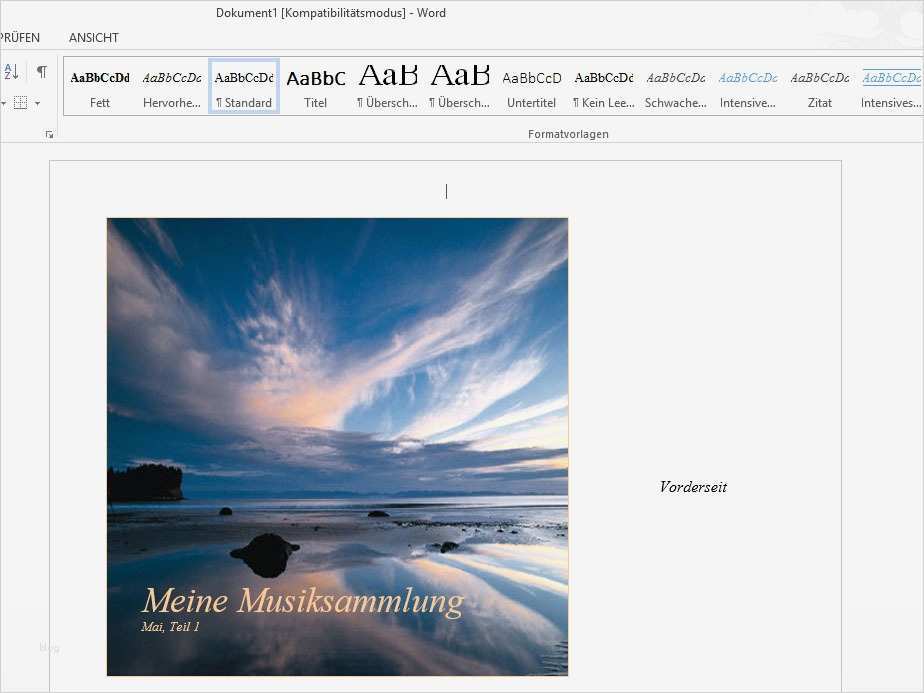This screenshot has width=924, height=693.
Task: Click the Meine Musiksammlung title text
Action: pos(303,602)
